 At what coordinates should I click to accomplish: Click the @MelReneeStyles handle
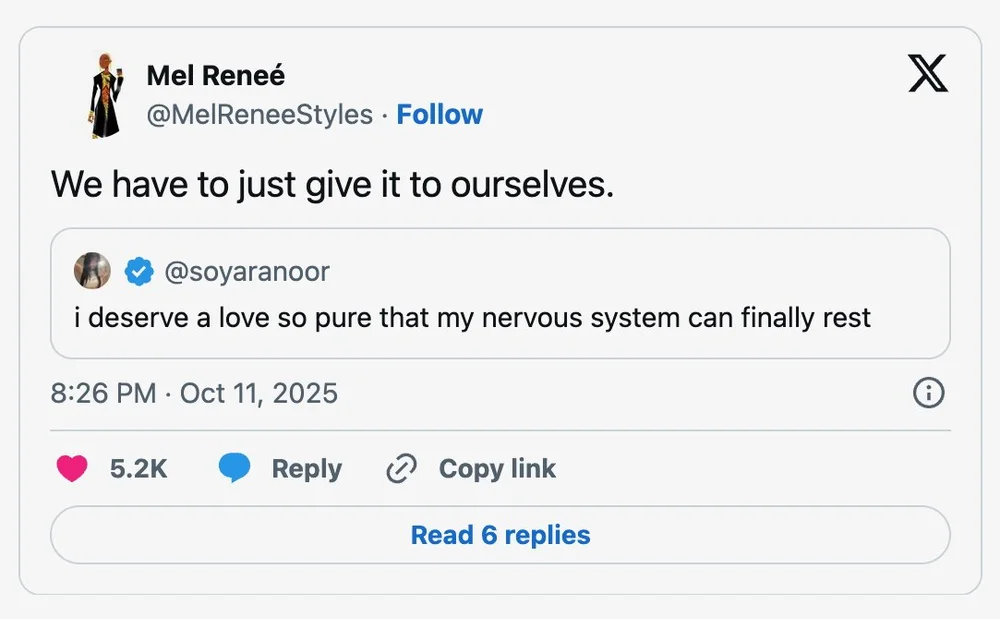click(x=260, y=115)
